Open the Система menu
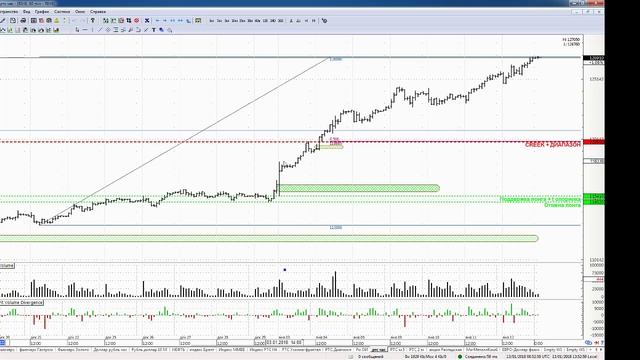 click(62, 12)
